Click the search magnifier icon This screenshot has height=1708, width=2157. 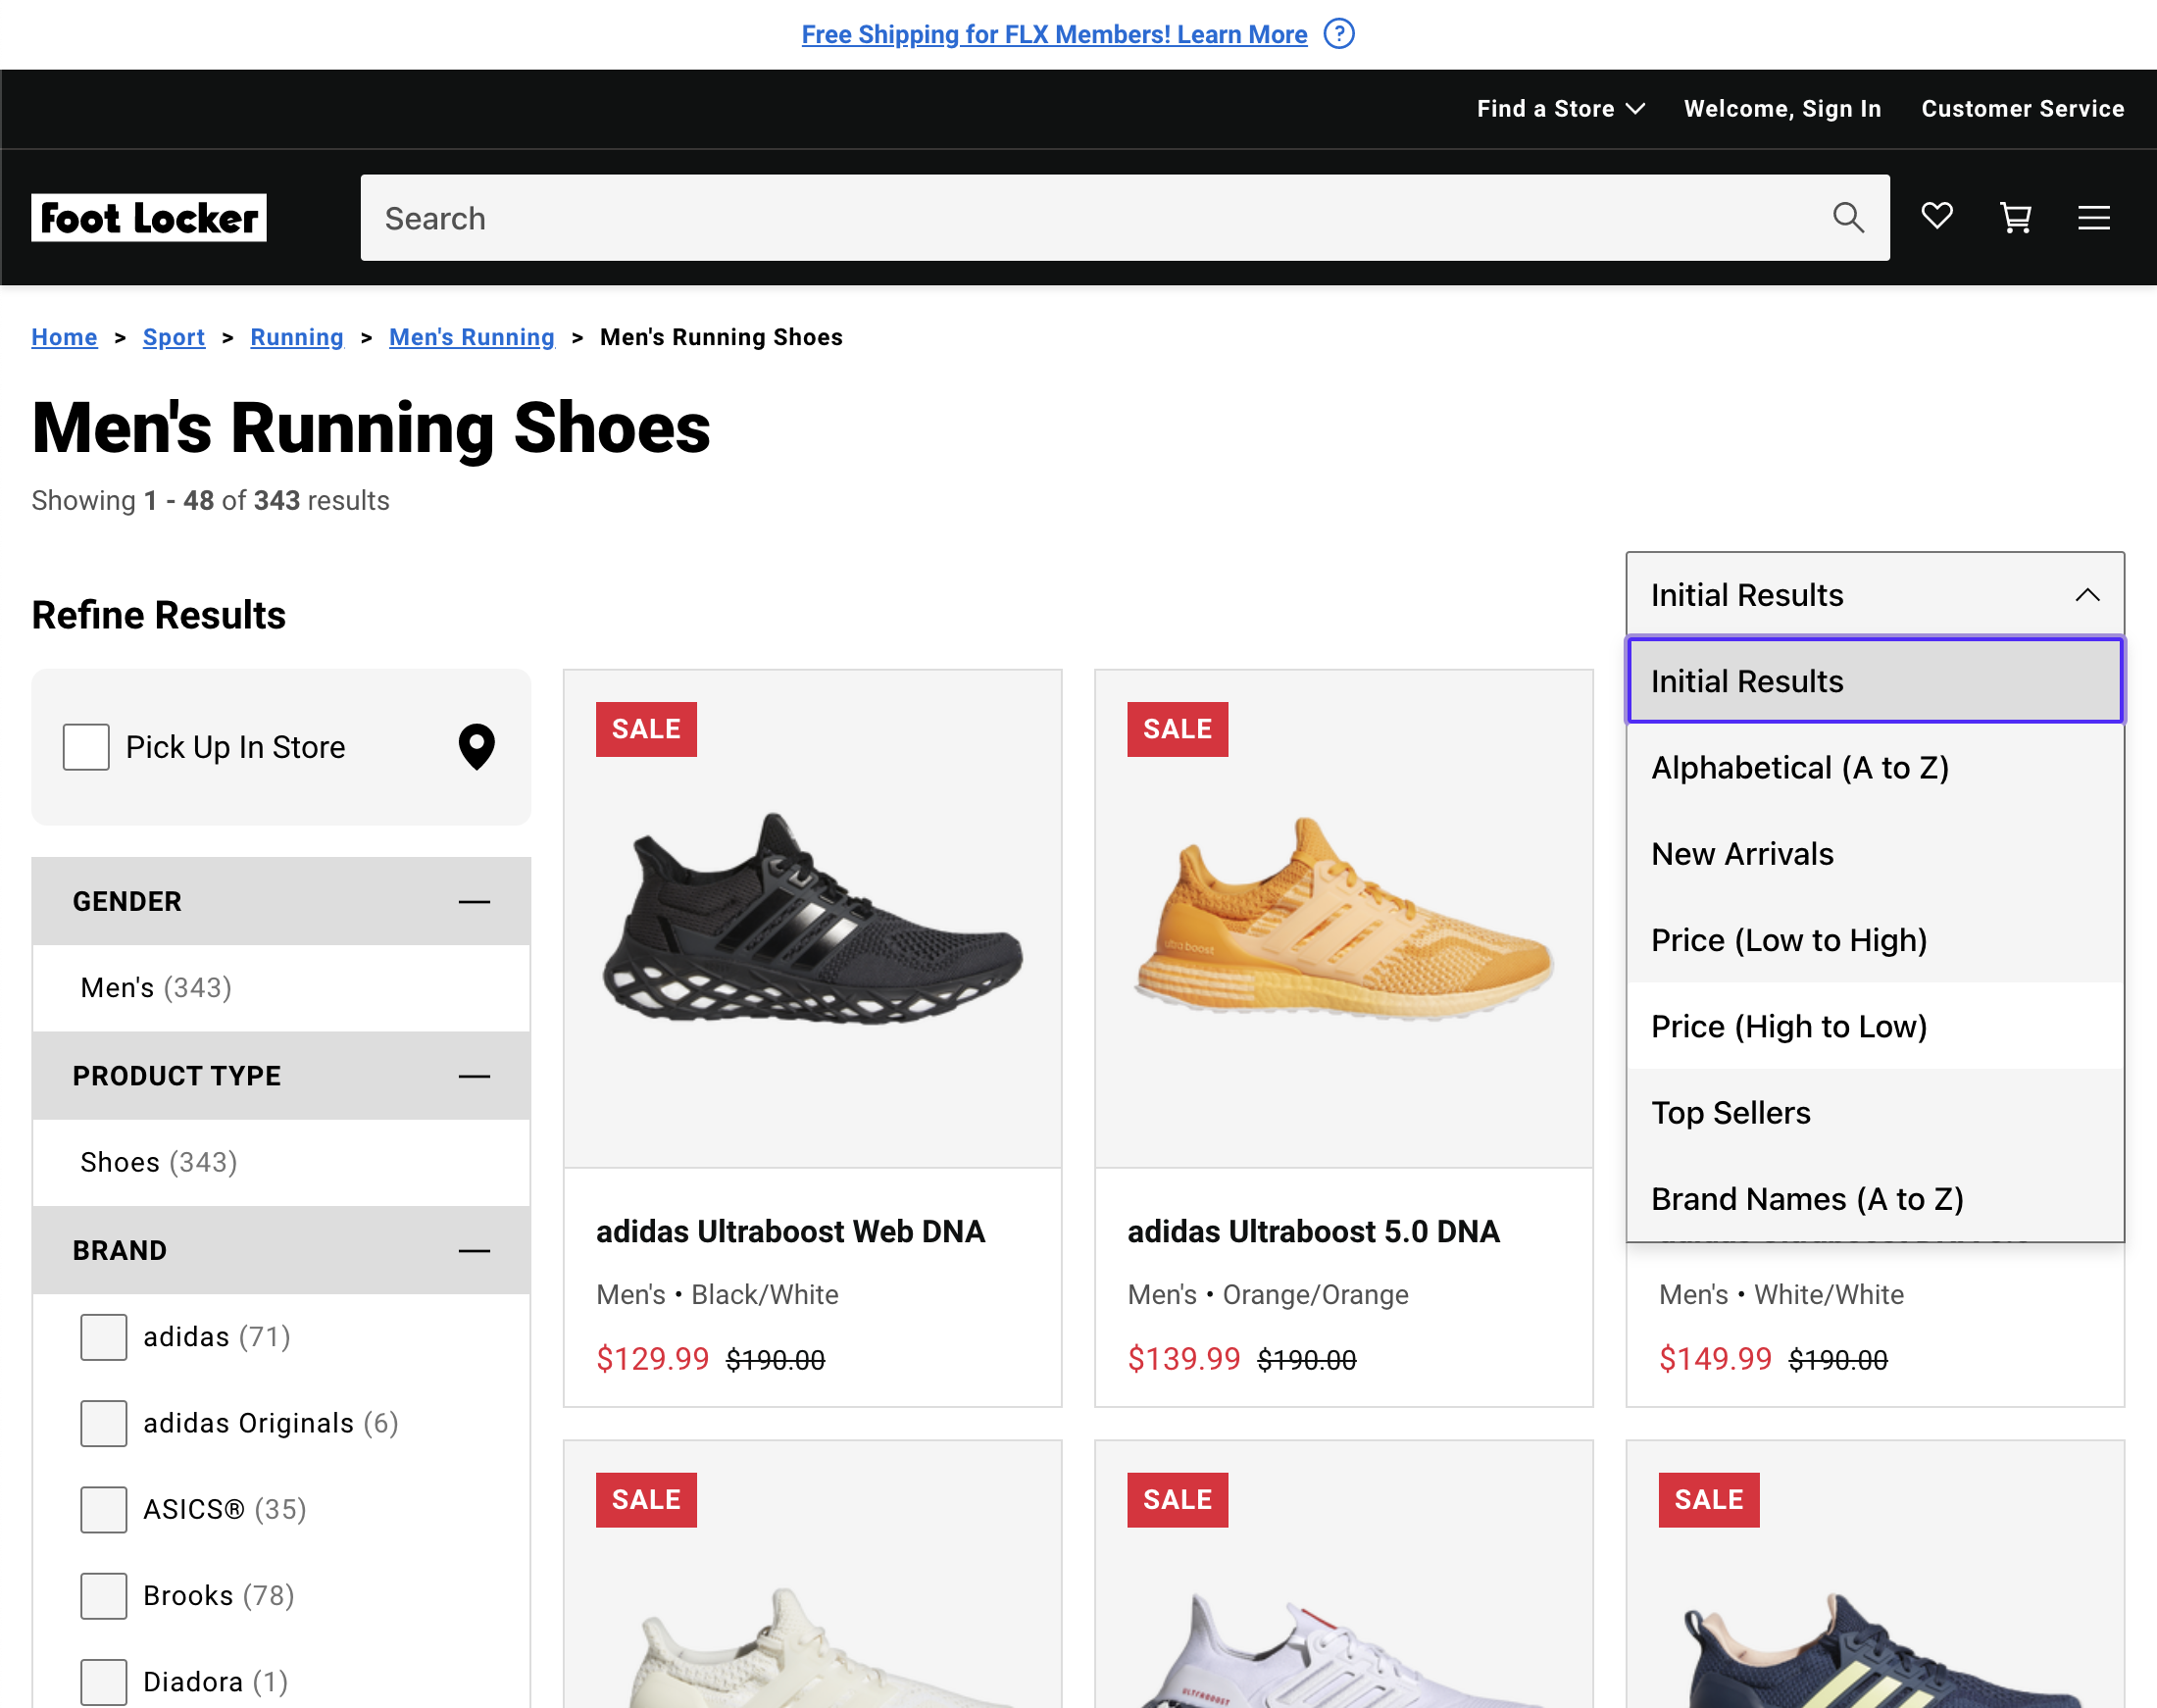pos(1848,216)
